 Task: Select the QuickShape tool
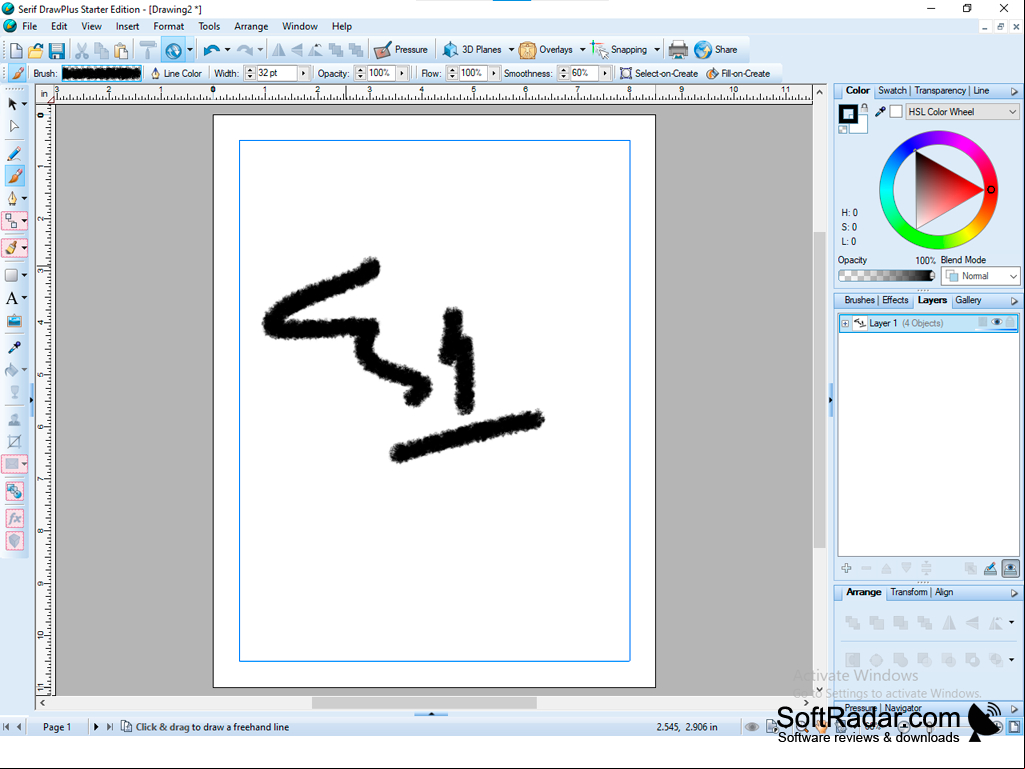pos(11,275)
